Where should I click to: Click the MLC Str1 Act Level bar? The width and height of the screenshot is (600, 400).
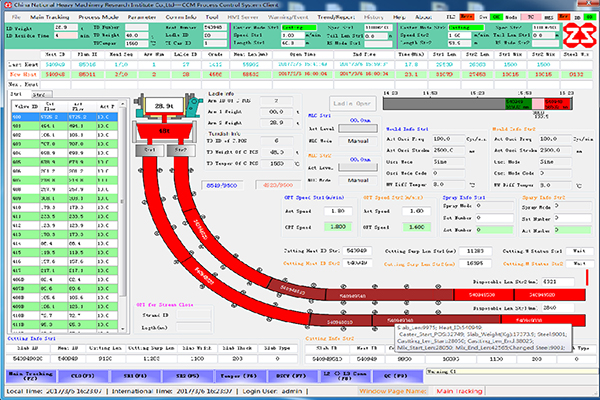[358, 129]
